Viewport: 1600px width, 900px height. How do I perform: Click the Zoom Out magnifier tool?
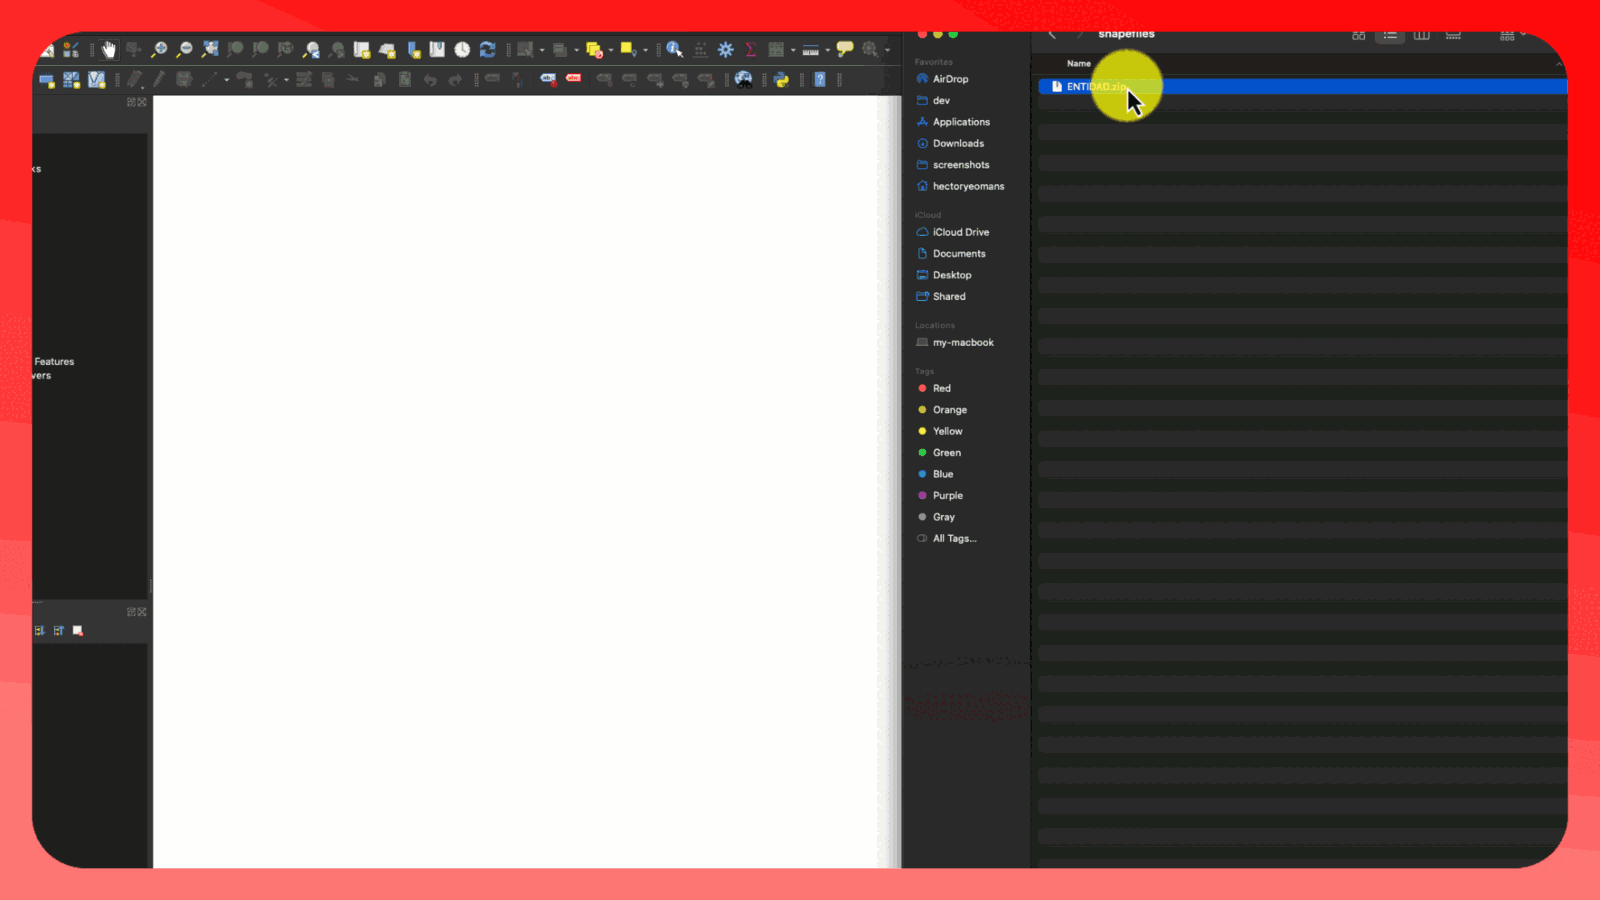coord(184,49)
